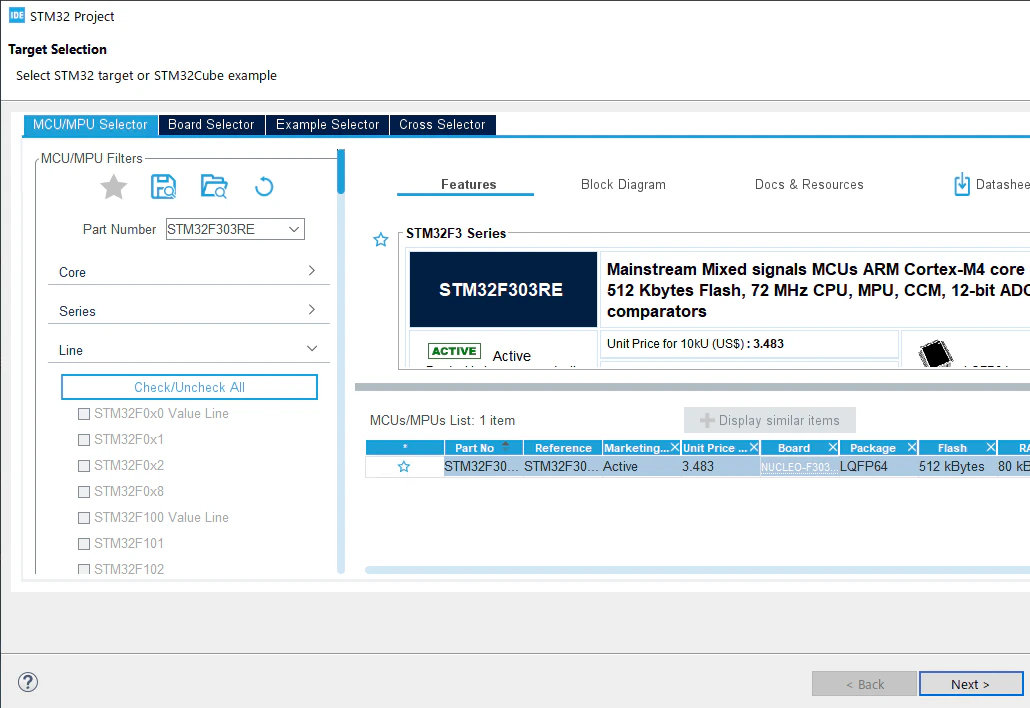1030x708 pixels.
Task: Check the STM32F101 checkbox
Action: (84, 544)
